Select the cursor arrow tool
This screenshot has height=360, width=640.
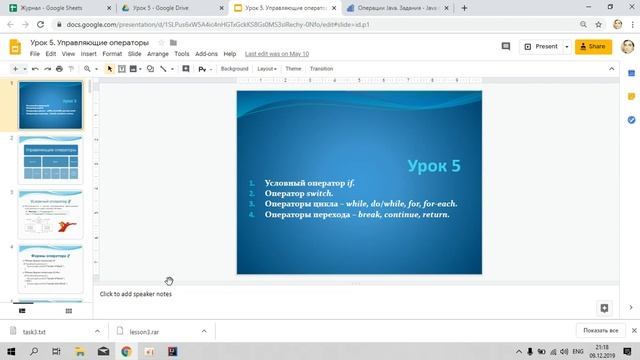click(109, 69)
